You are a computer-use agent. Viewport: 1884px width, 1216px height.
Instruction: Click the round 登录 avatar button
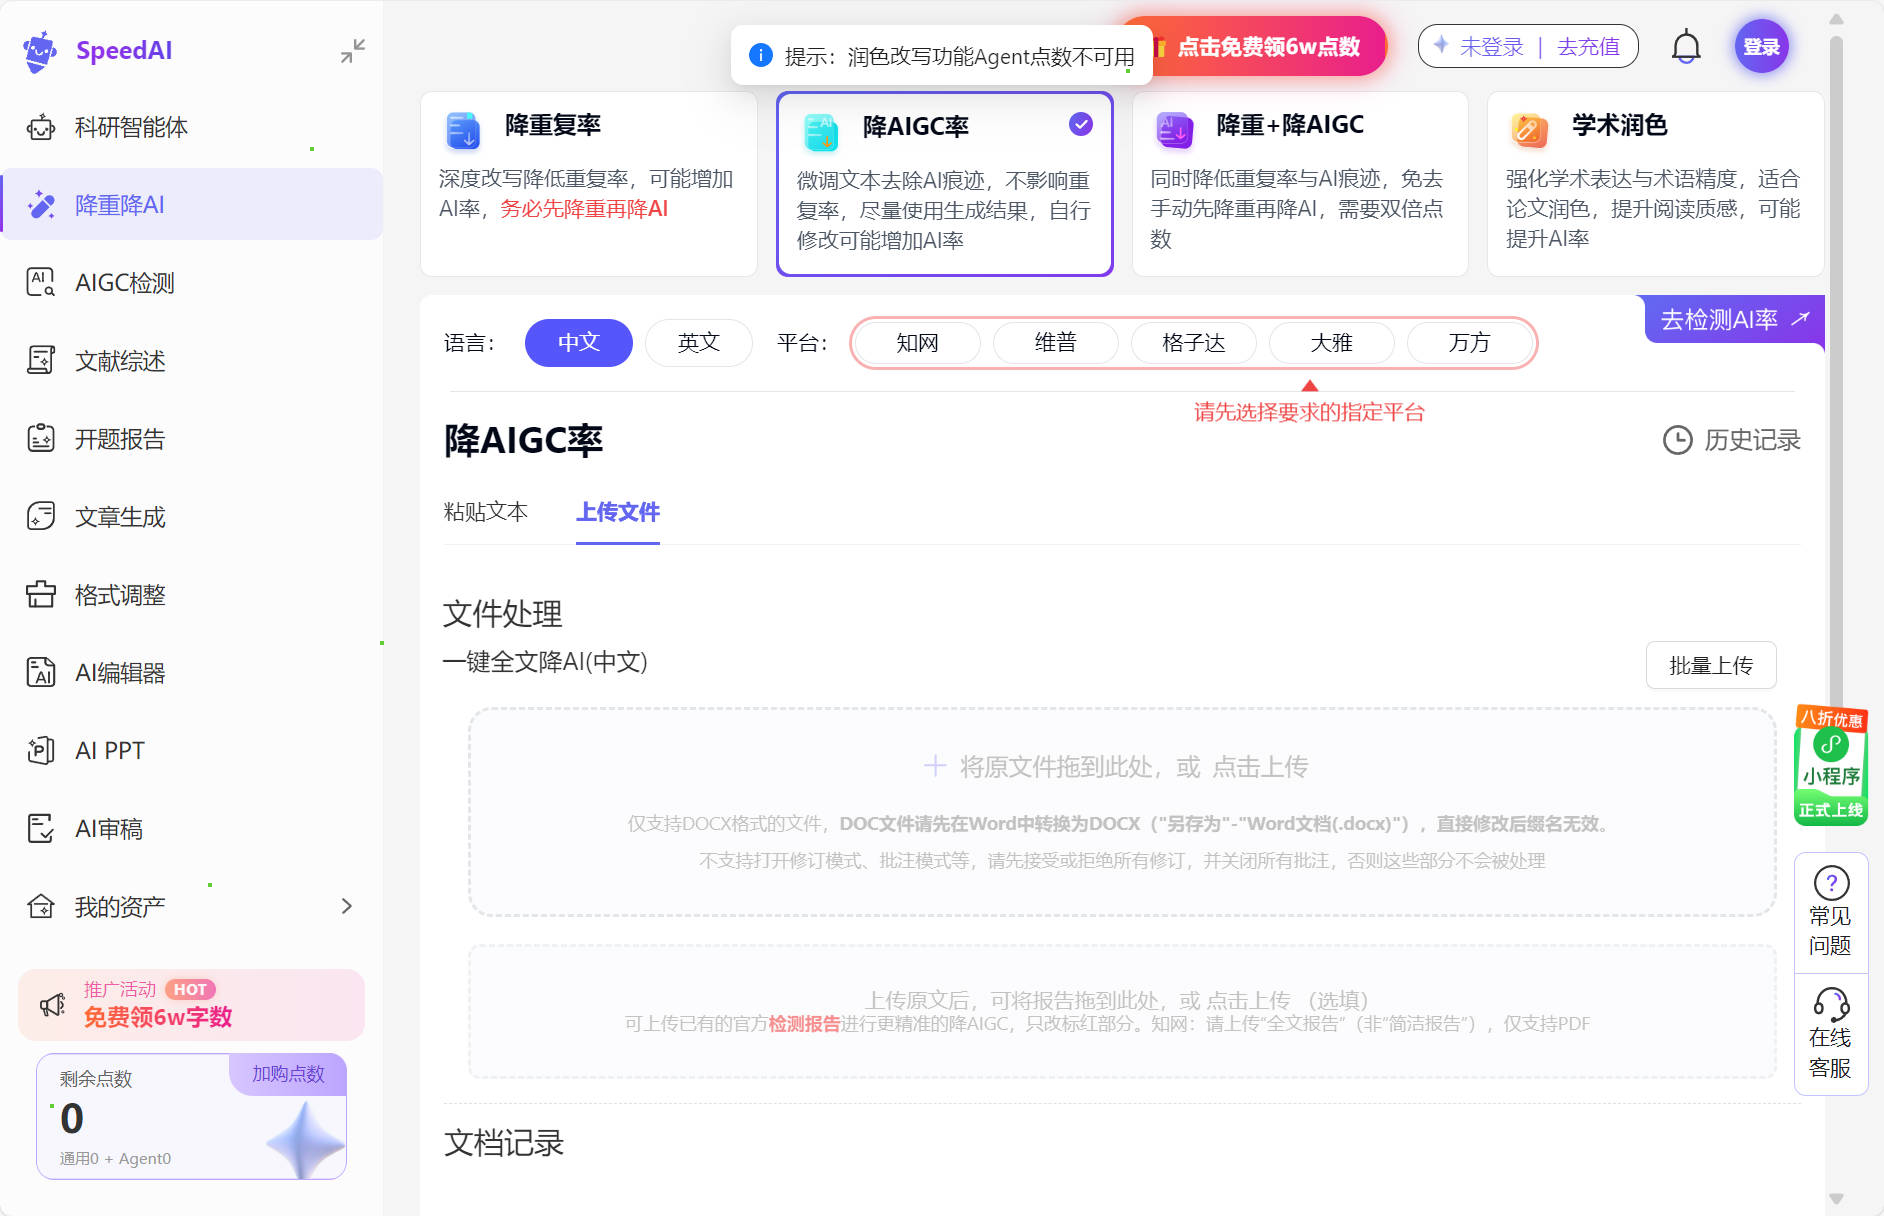pyautogui.click(x=1761, y=47)
